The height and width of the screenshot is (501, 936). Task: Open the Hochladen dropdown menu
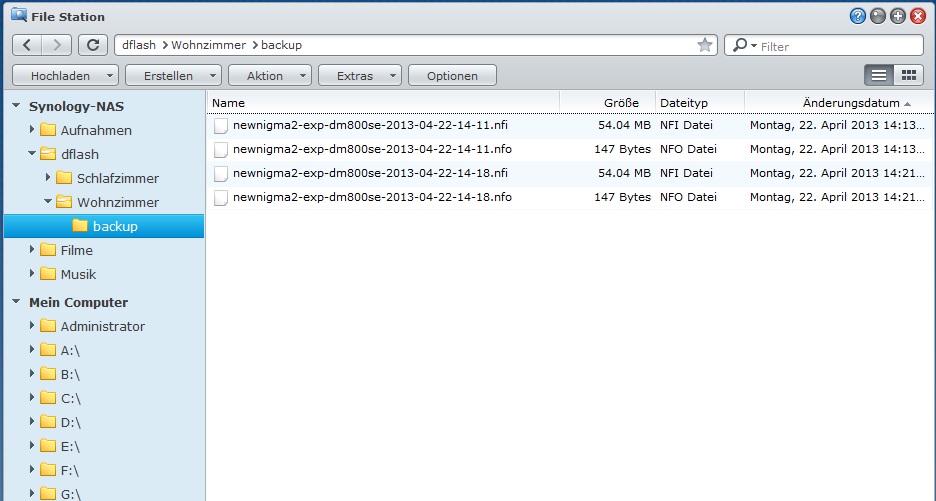[x=65, y=75]
